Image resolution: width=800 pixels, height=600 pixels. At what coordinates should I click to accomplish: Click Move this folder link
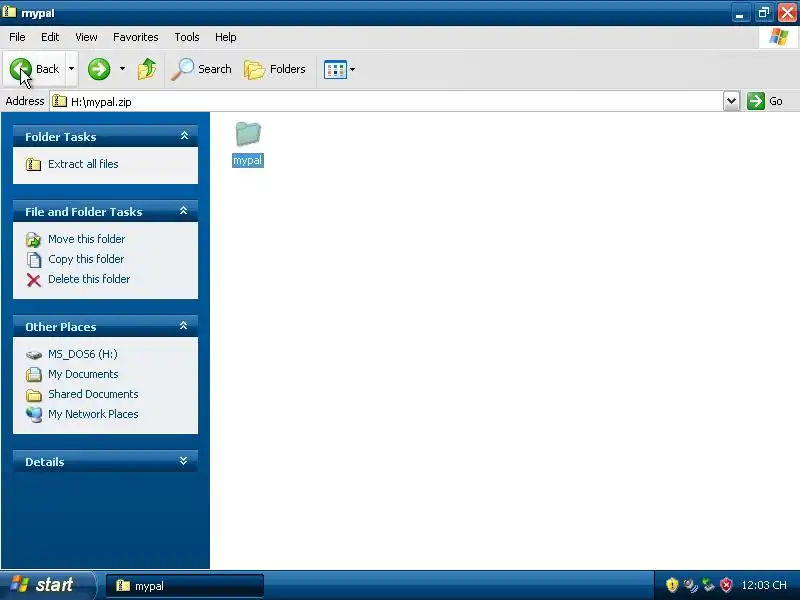point(86,239)
